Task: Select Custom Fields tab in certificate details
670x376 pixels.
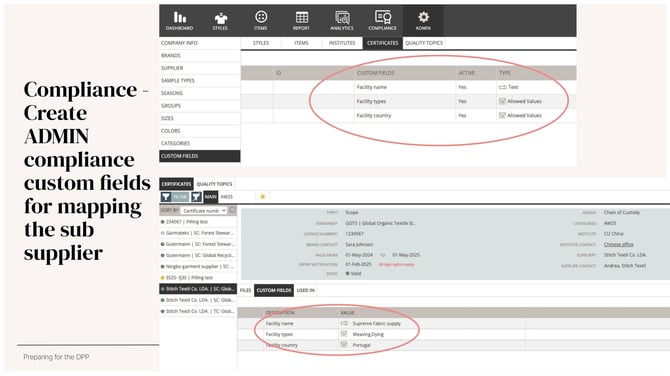Action: coord(274,290)
